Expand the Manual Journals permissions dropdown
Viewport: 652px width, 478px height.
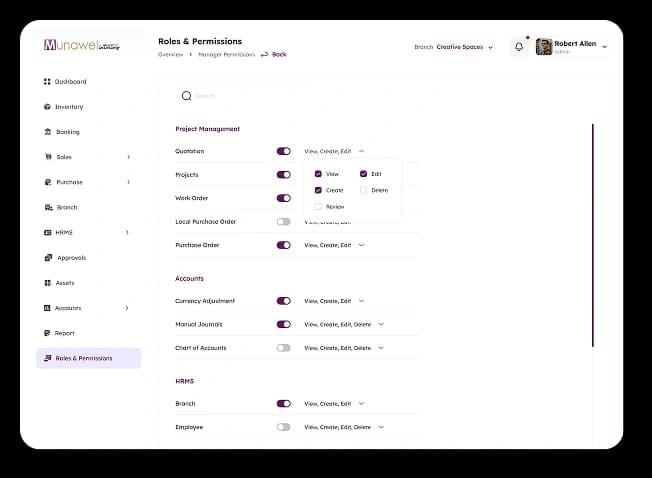381,324
